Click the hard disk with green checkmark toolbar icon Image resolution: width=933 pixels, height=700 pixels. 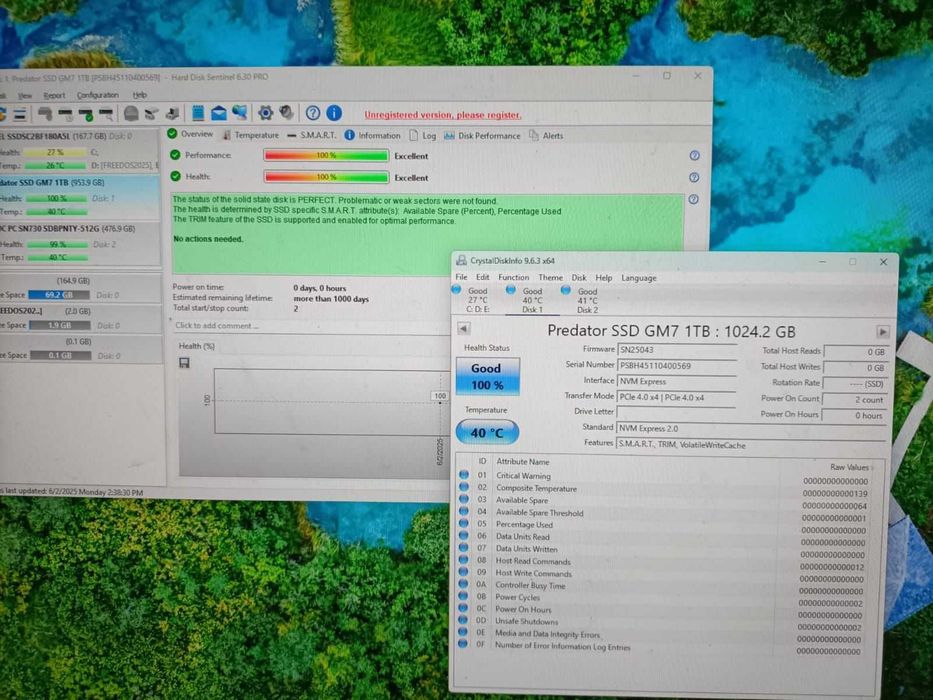pyautogui.click(x=86, y=114)
